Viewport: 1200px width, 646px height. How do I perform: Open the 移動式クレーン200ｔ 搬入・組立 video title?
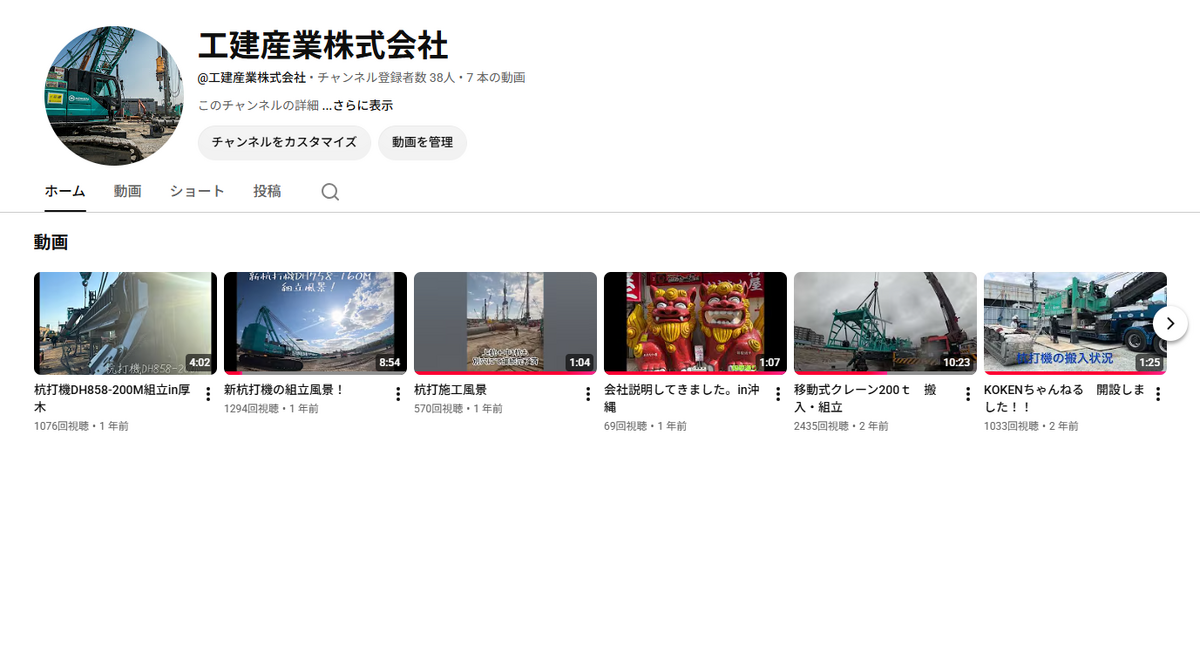[x=865, y=398]
